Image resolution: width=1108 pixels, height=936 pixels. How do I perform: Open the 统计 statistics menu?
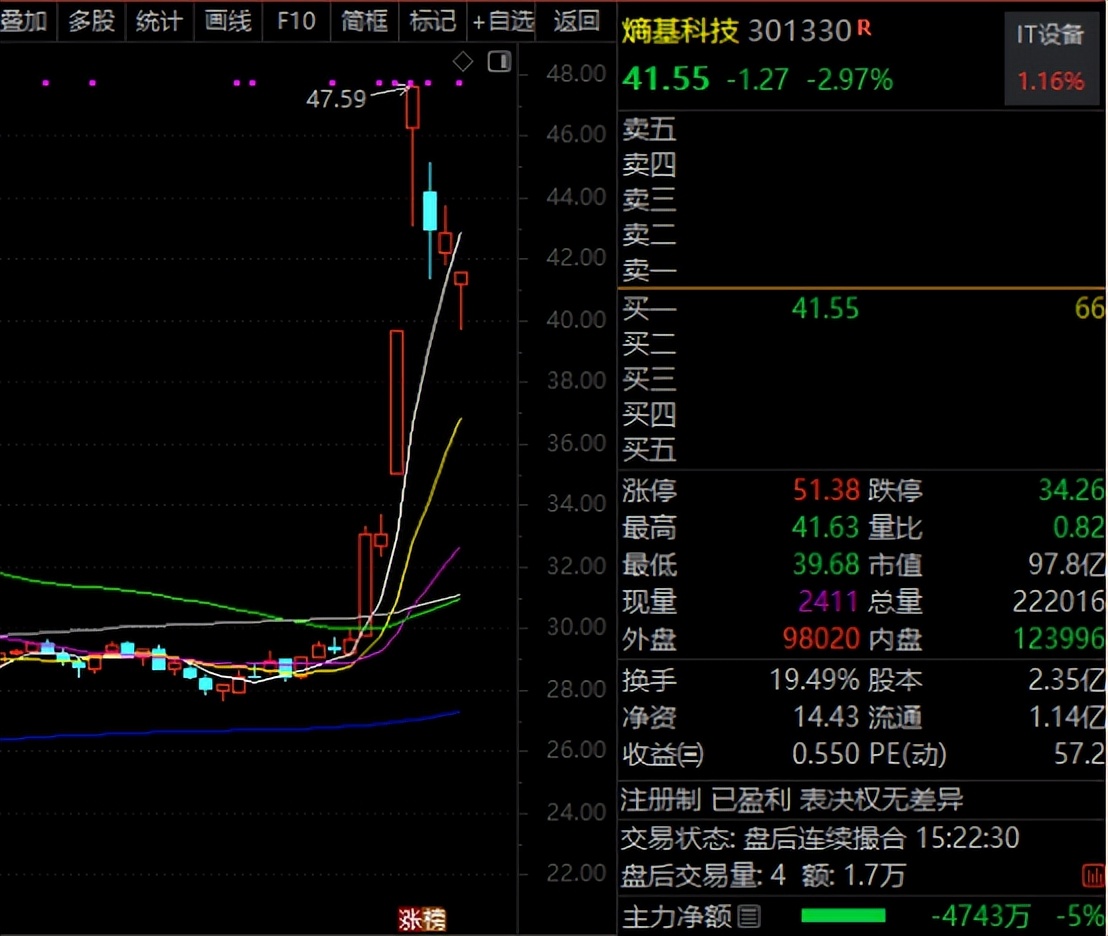coord(159,20)
